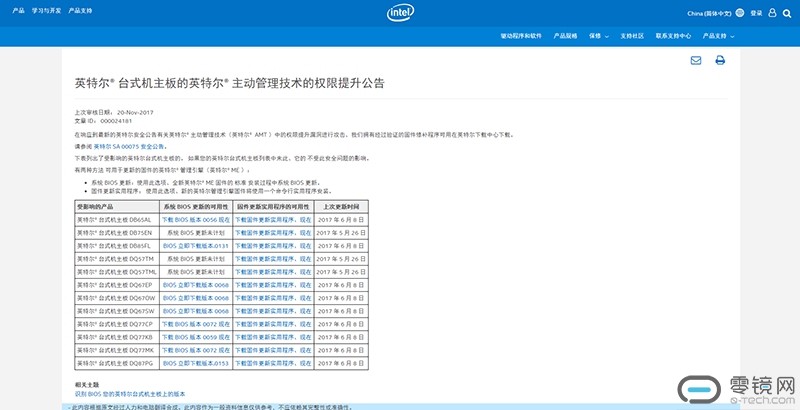Open firmware update utility link for DQ57TM
800x410 pixels.
tap(273, 259)
